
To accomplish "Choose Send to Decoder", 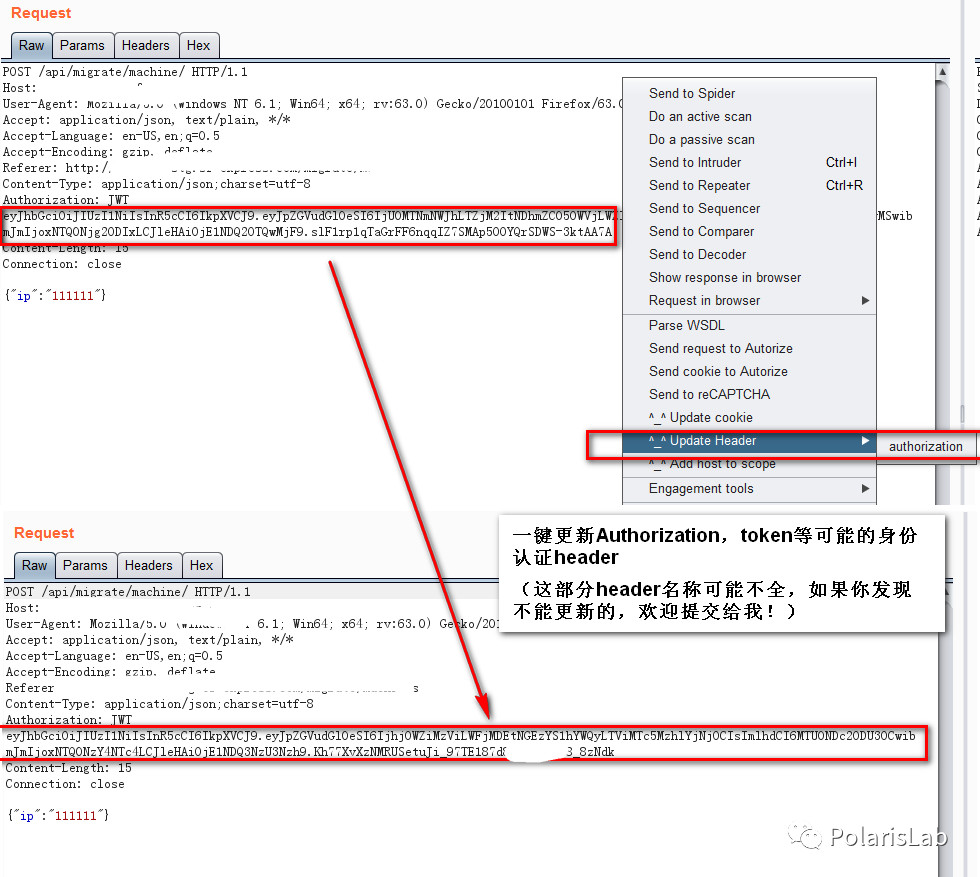I will point(749,255).
